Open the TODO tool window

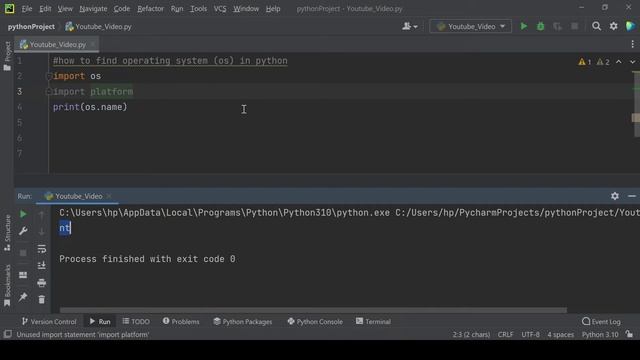[x=136, y=322]
